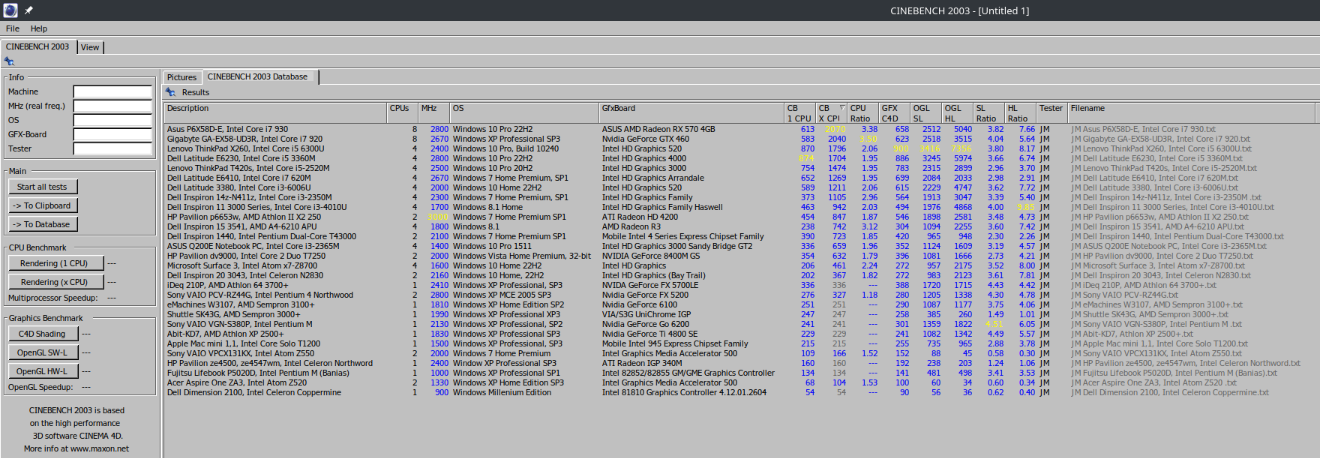Run the OpenGL HW-L benchmark

tap(42, 372)
